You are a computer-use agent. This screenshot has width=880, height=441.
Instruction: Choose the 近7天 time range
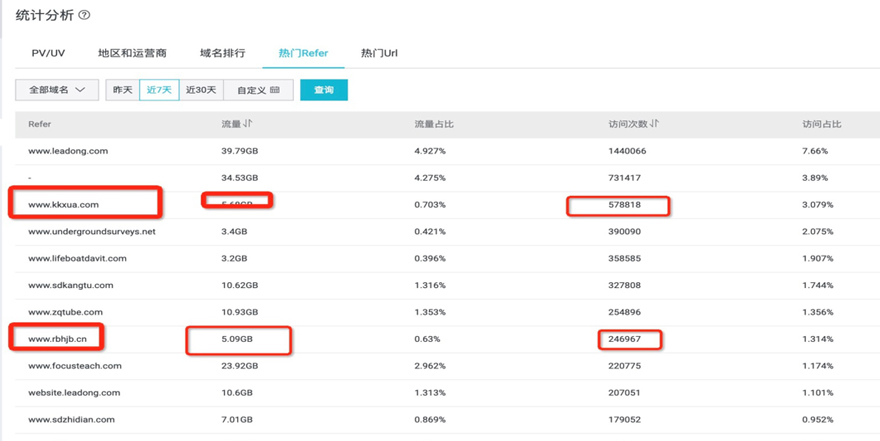click(159, 90)
